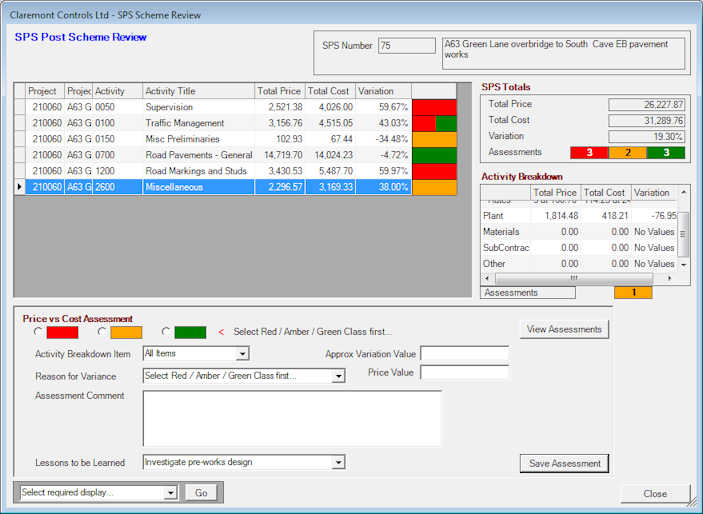The width and height of the screenshot is (703, 514).
Task: Click the 59.67% variation cell
Action: pos(383,107)
